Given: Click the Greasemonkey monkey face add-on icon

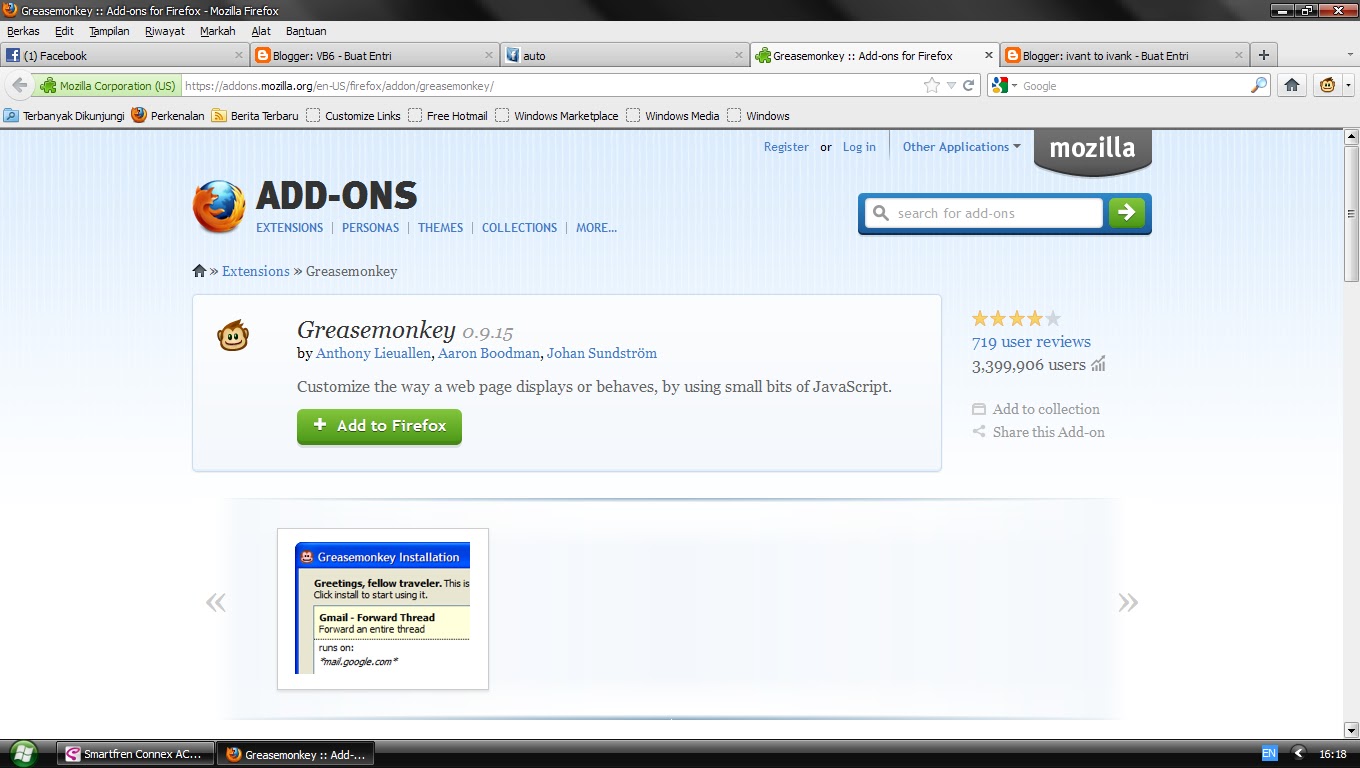Looking at the screenshot, I should tap(233, 336).
